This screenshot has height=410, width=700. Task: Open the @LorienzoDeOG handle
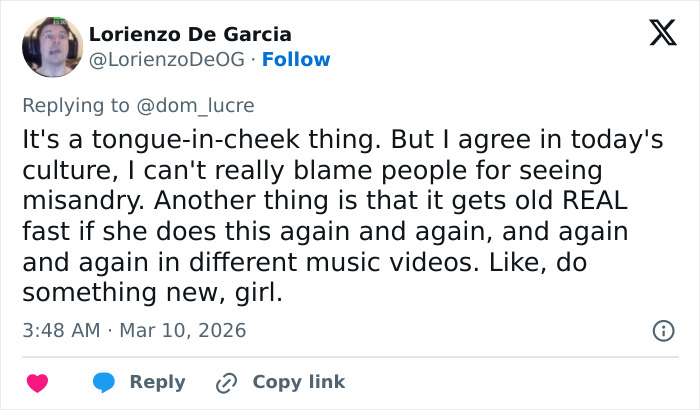(166, 60)
